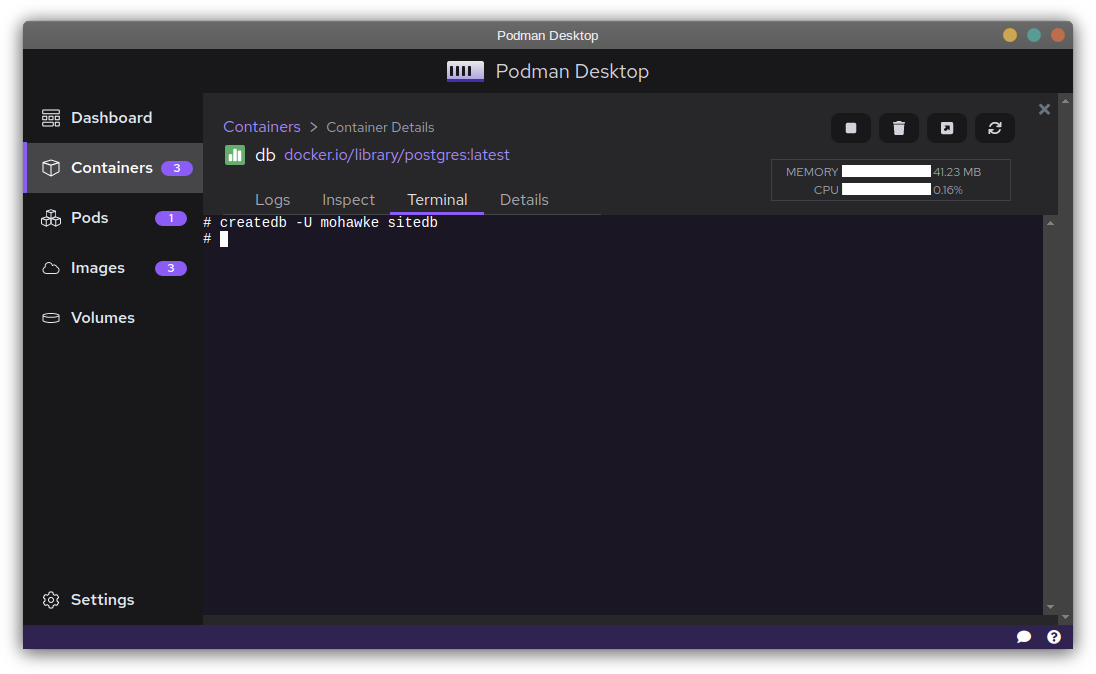Close the container details panel
Viewport: 1096px width, 674px height.
tap(1044, 109)
